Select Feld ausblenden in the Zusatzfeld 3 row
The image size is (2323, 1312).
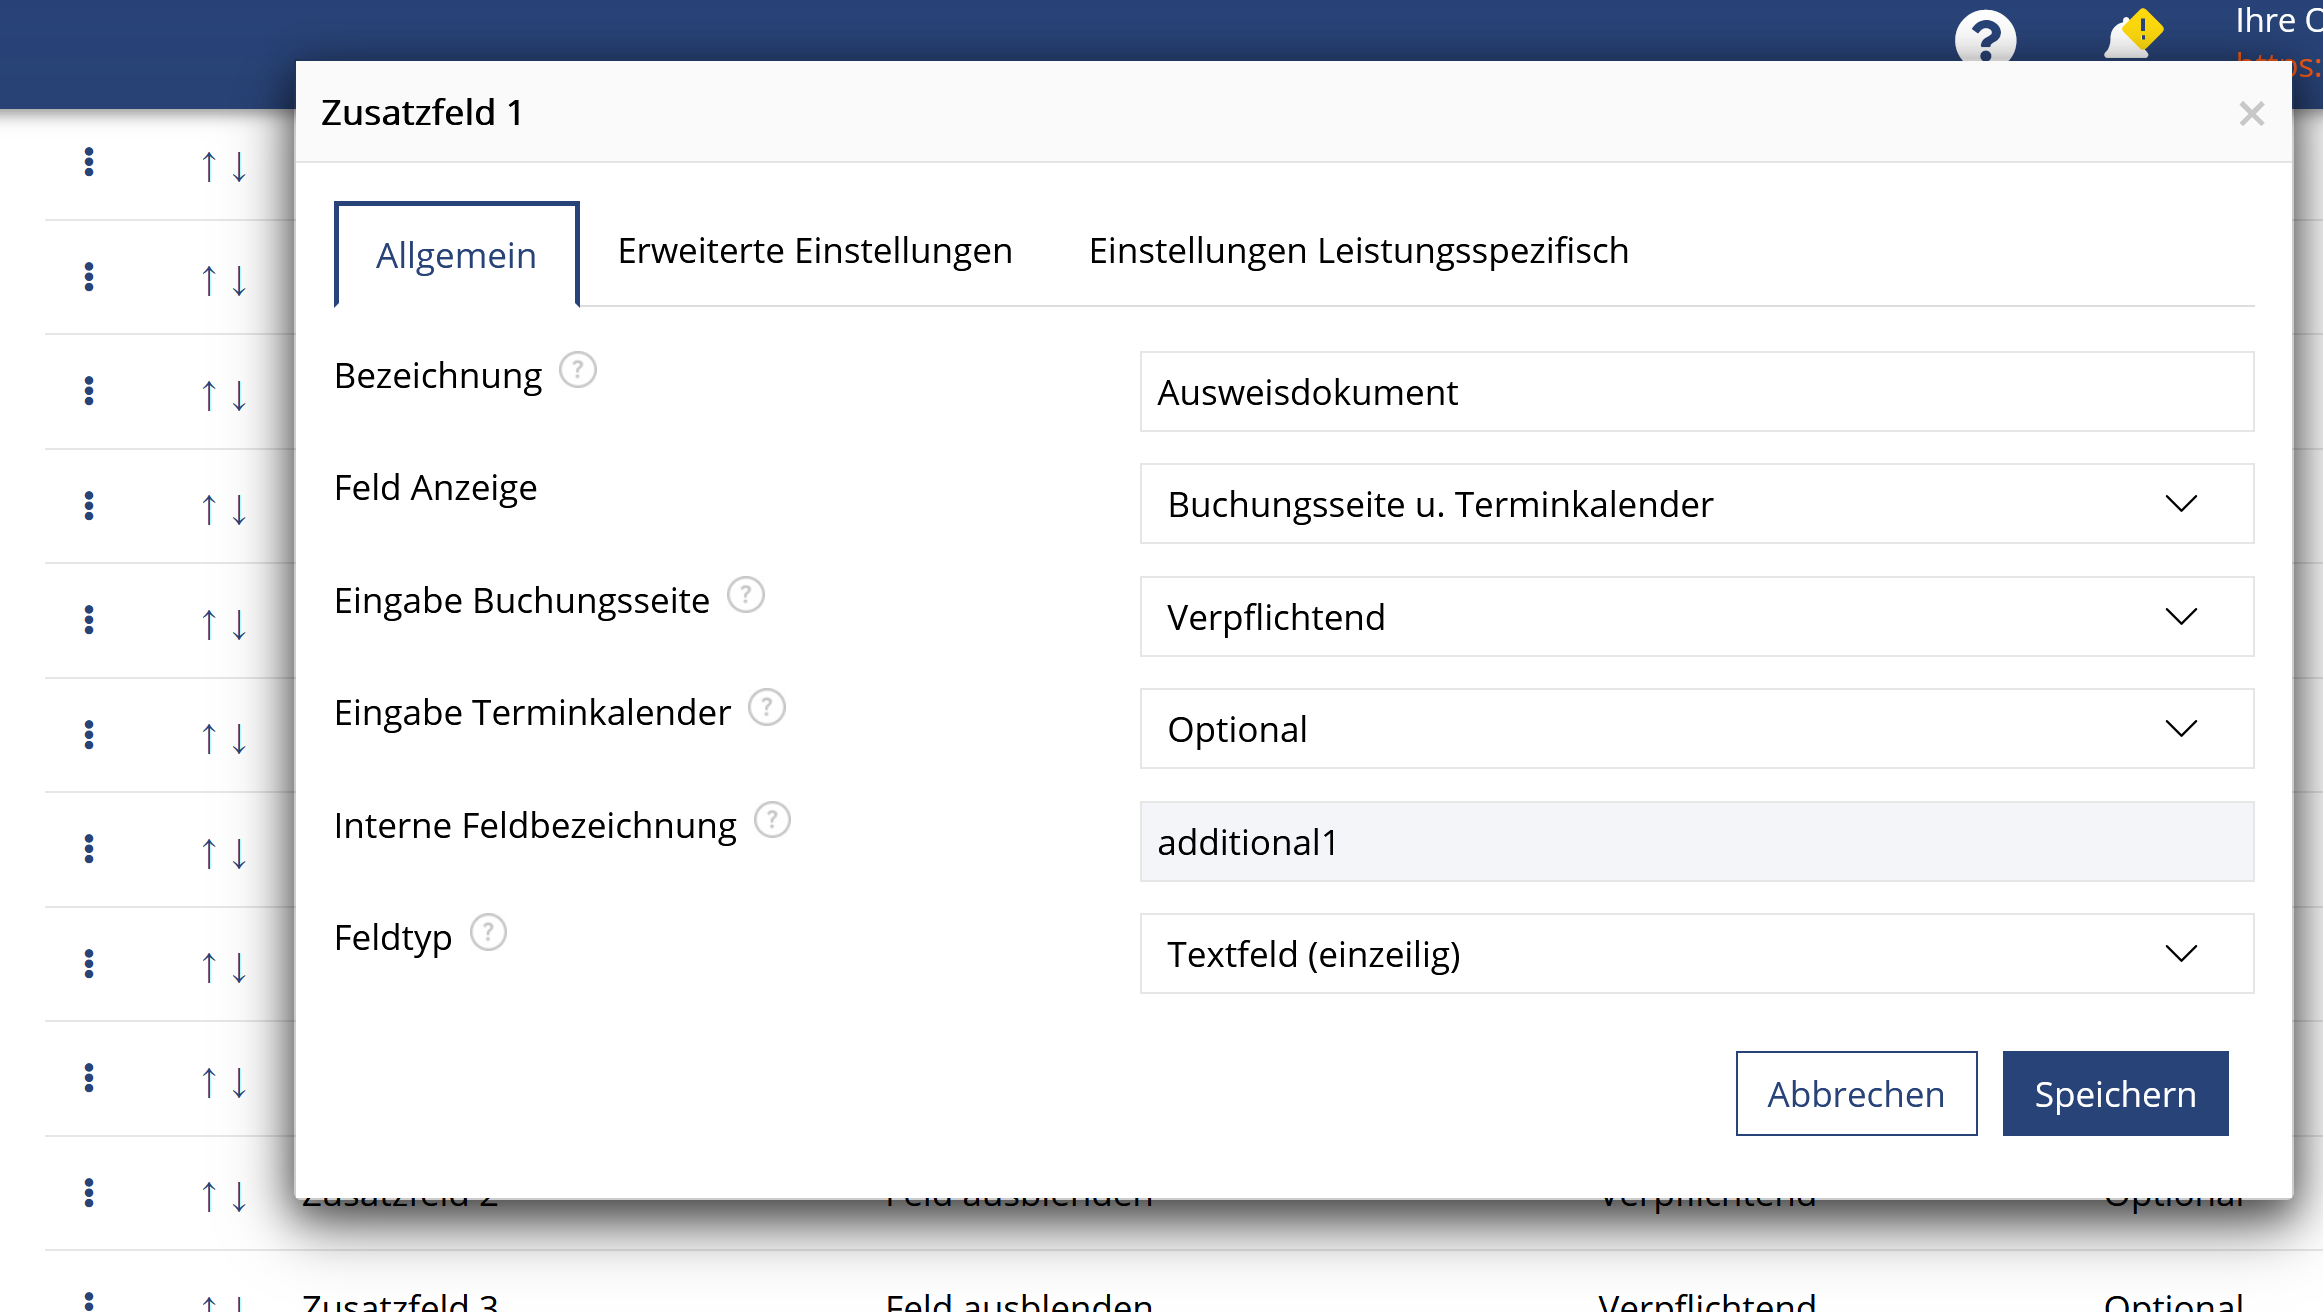point(1019,1301)
